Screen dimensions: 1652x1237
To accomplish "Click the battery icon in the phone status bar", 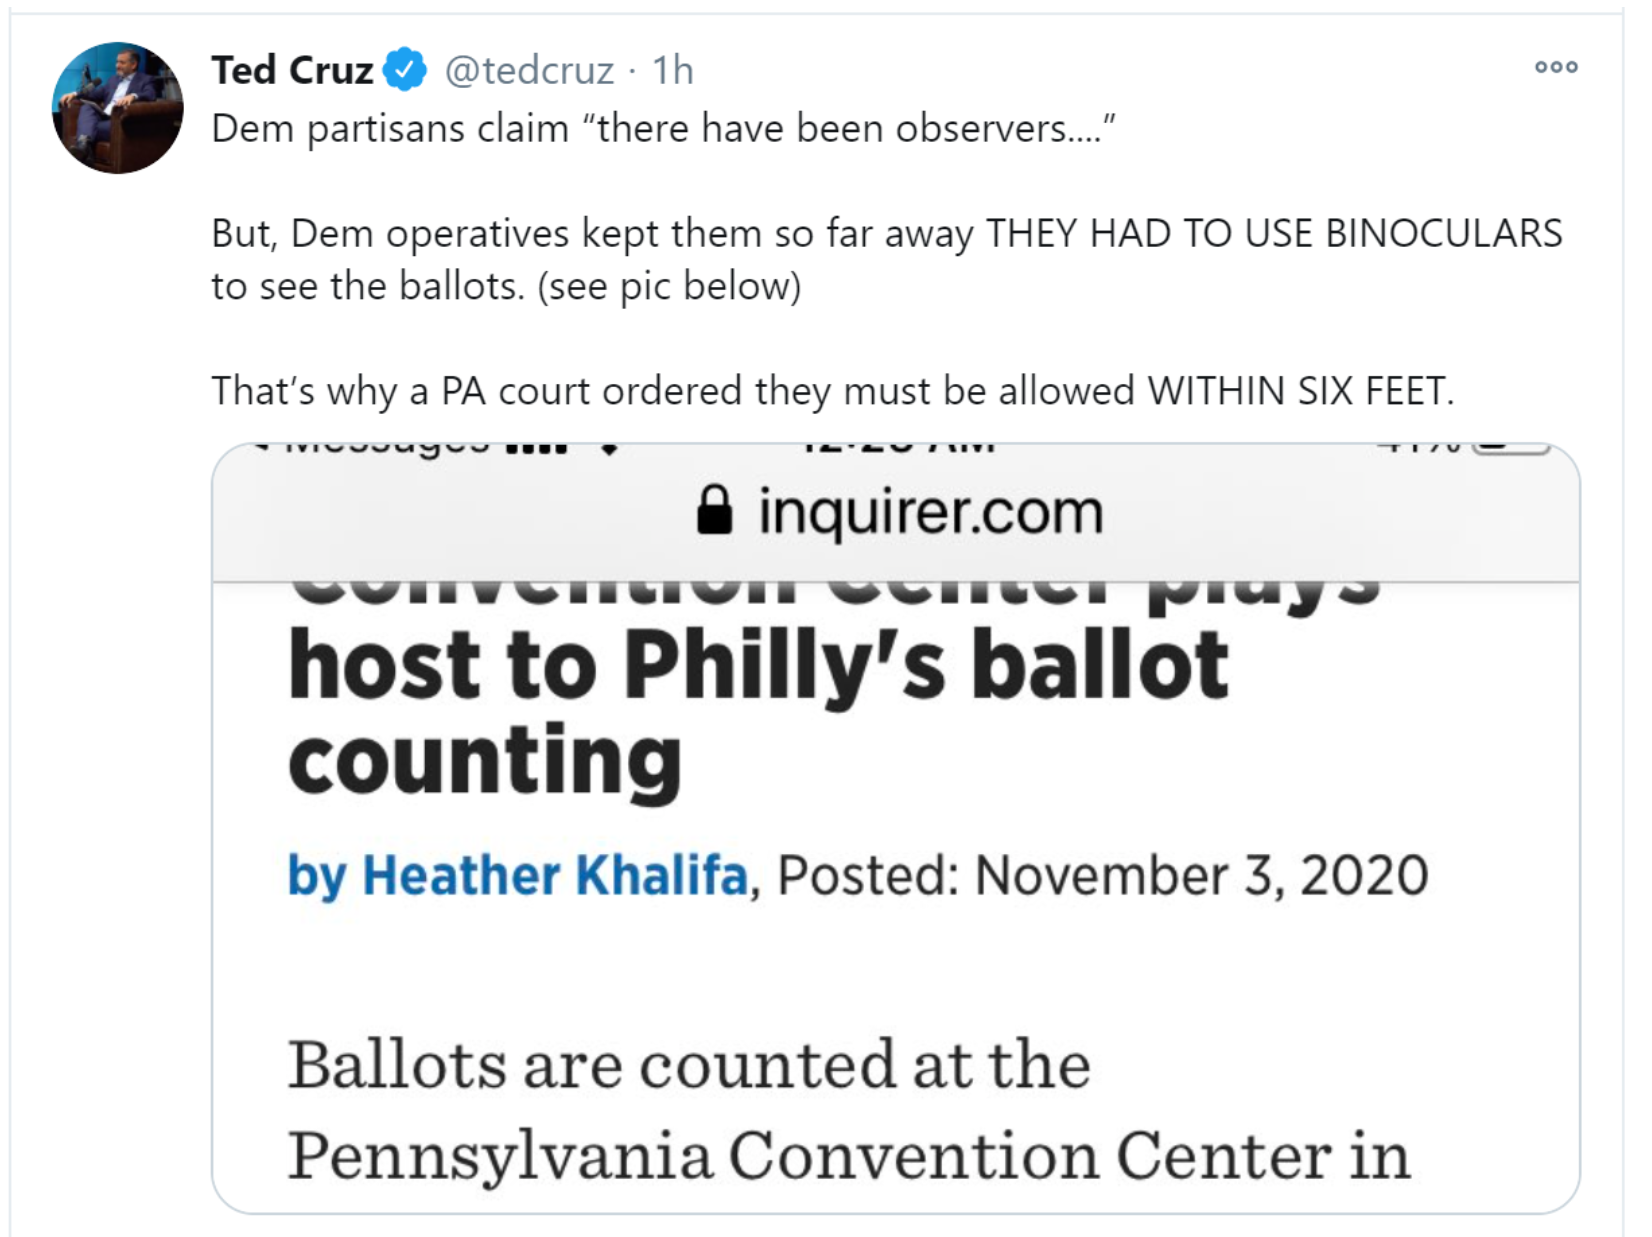I will coord(1510,447).
